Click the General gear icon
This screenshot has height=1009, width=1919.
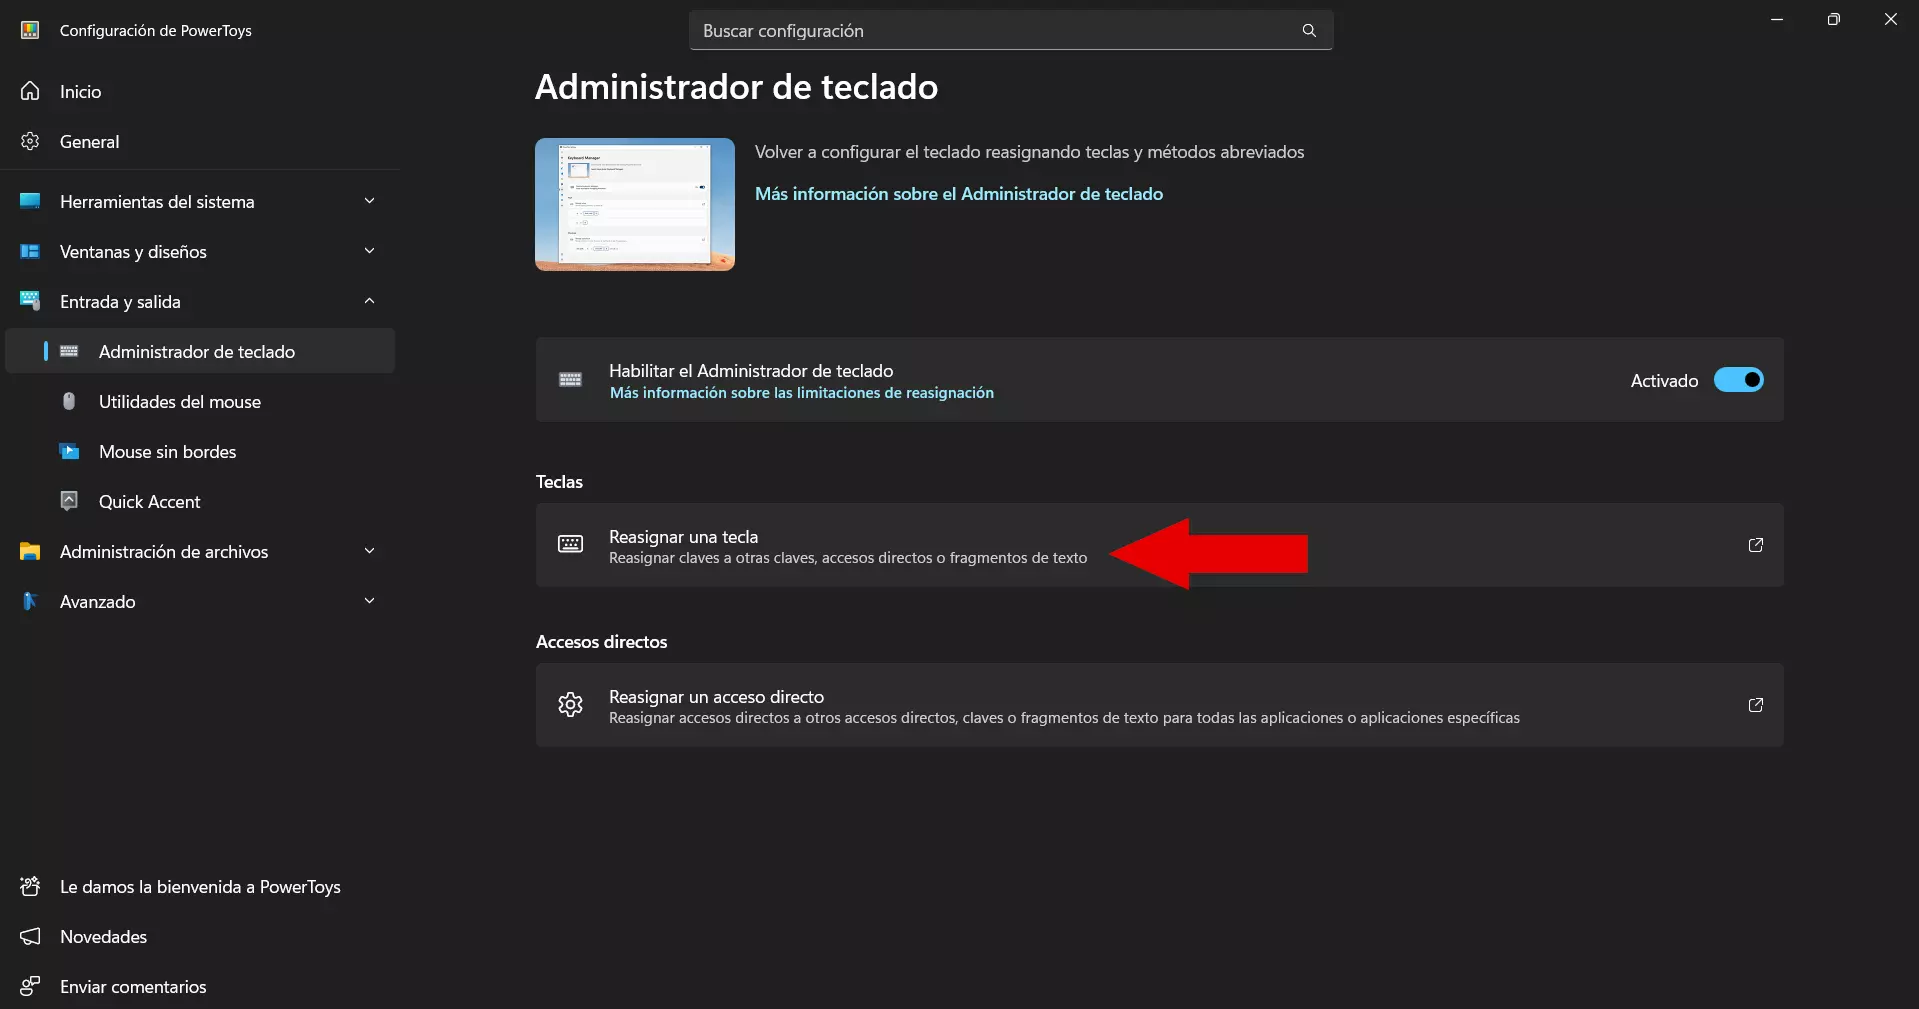[x=31, y=141]
